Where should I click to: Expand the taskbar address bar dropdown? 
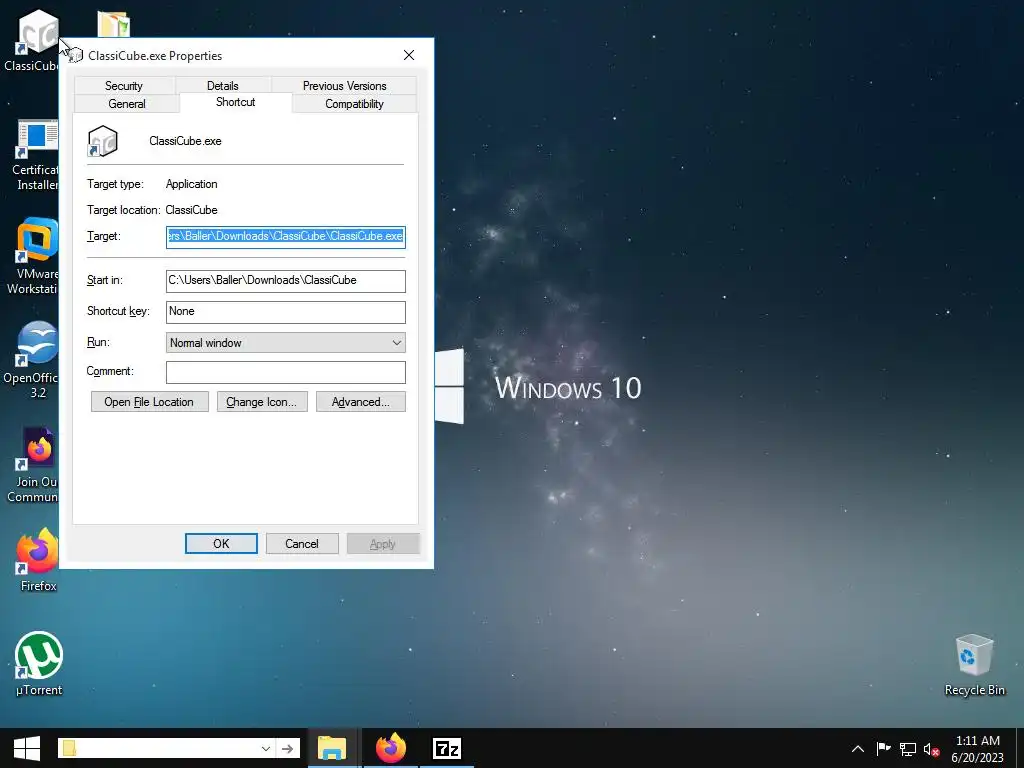(x=266, y=749)
